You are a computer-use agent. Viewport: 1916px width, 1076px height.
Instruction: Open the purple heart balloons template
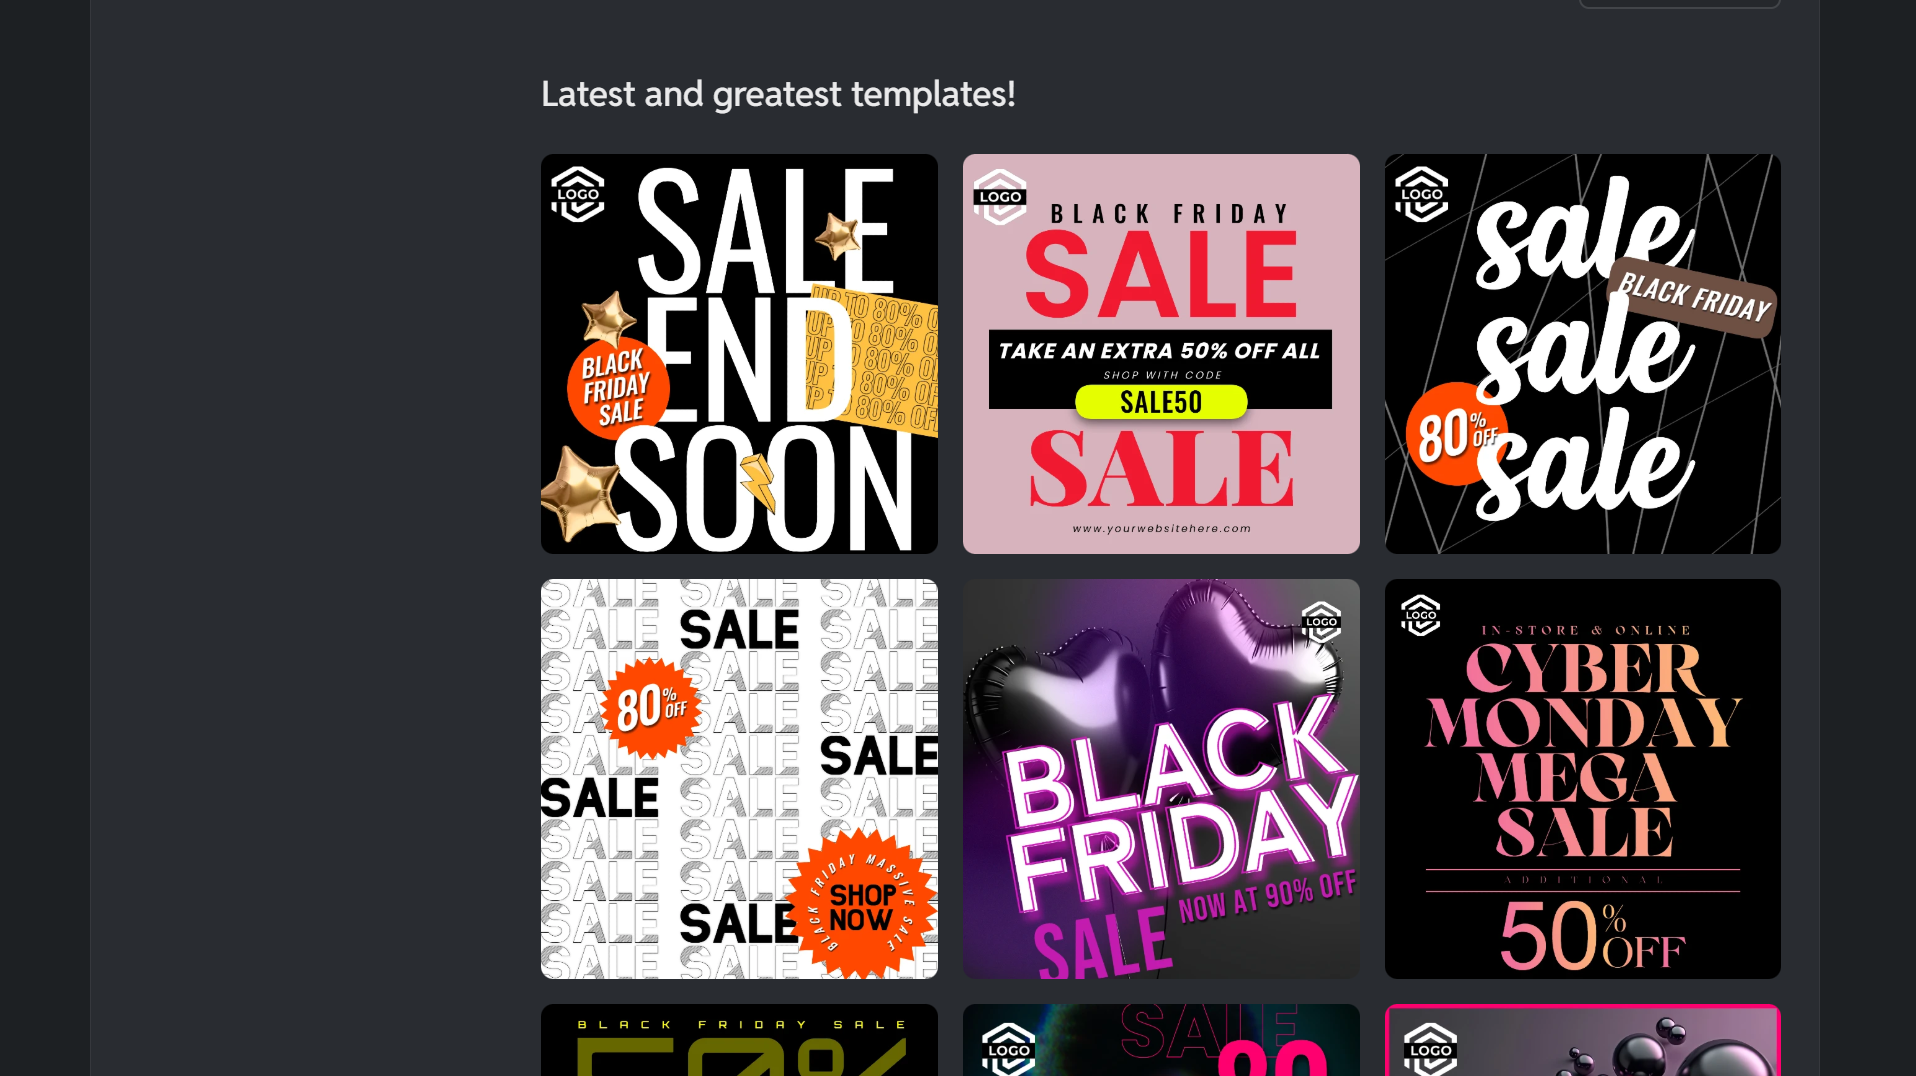[1161, 778]
